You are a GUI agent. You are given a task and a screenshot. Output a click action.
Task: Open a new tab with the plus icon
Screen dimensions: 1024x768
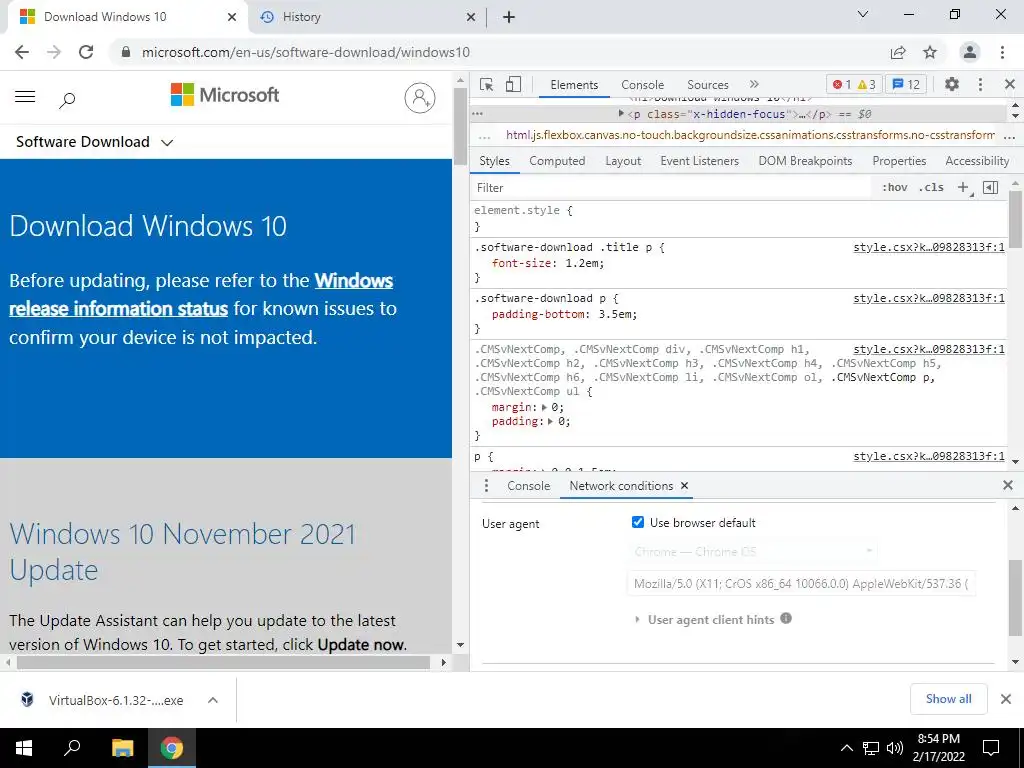[x=509, y=17]
